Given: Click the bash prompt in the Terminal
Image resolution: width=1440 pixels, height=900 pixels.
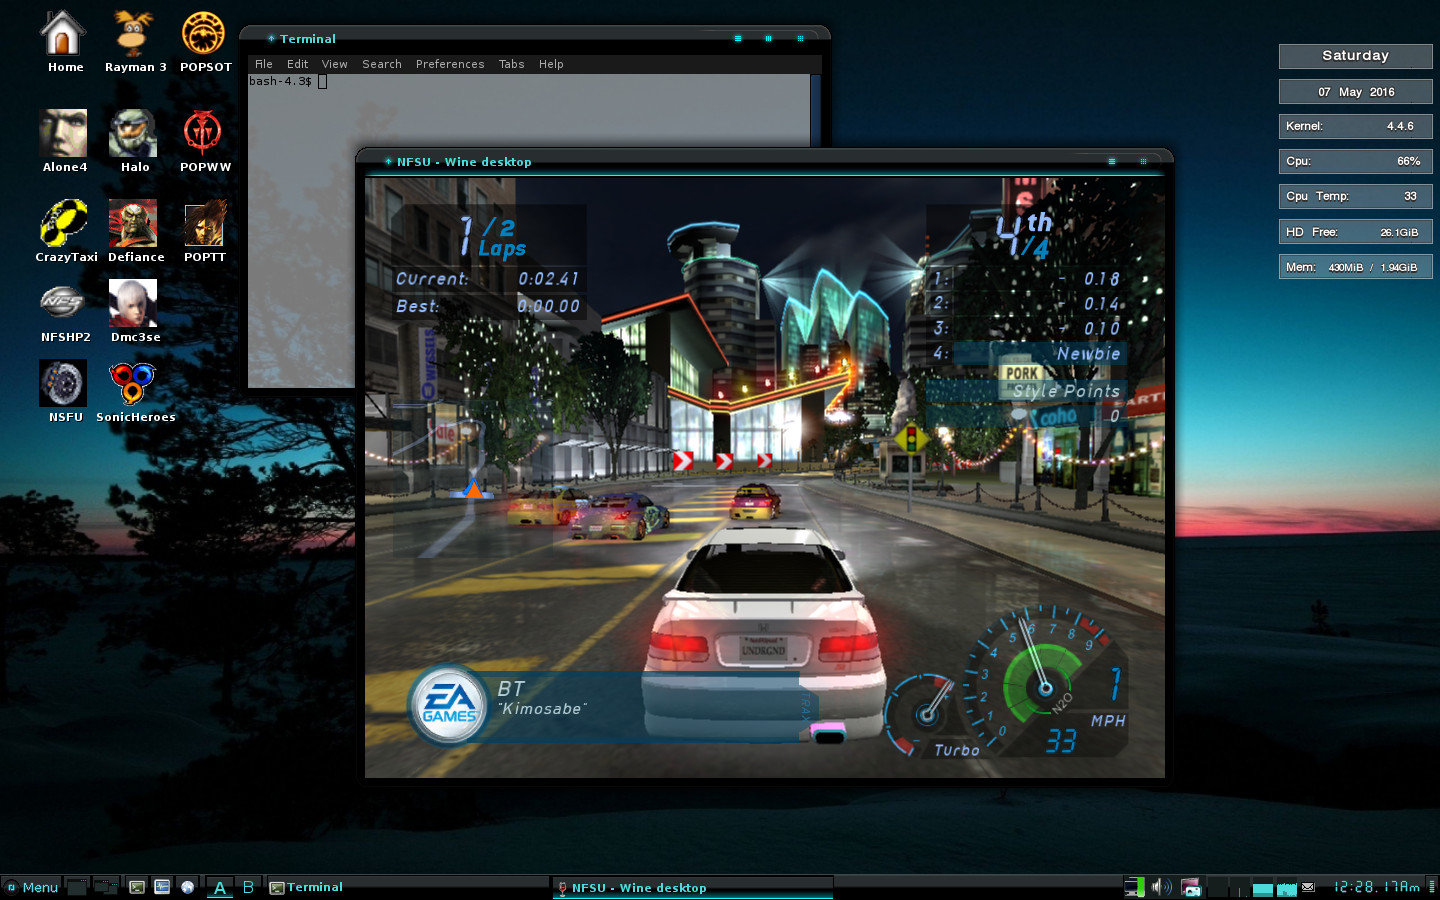Looking at the screenshot, I should (280, 81).
